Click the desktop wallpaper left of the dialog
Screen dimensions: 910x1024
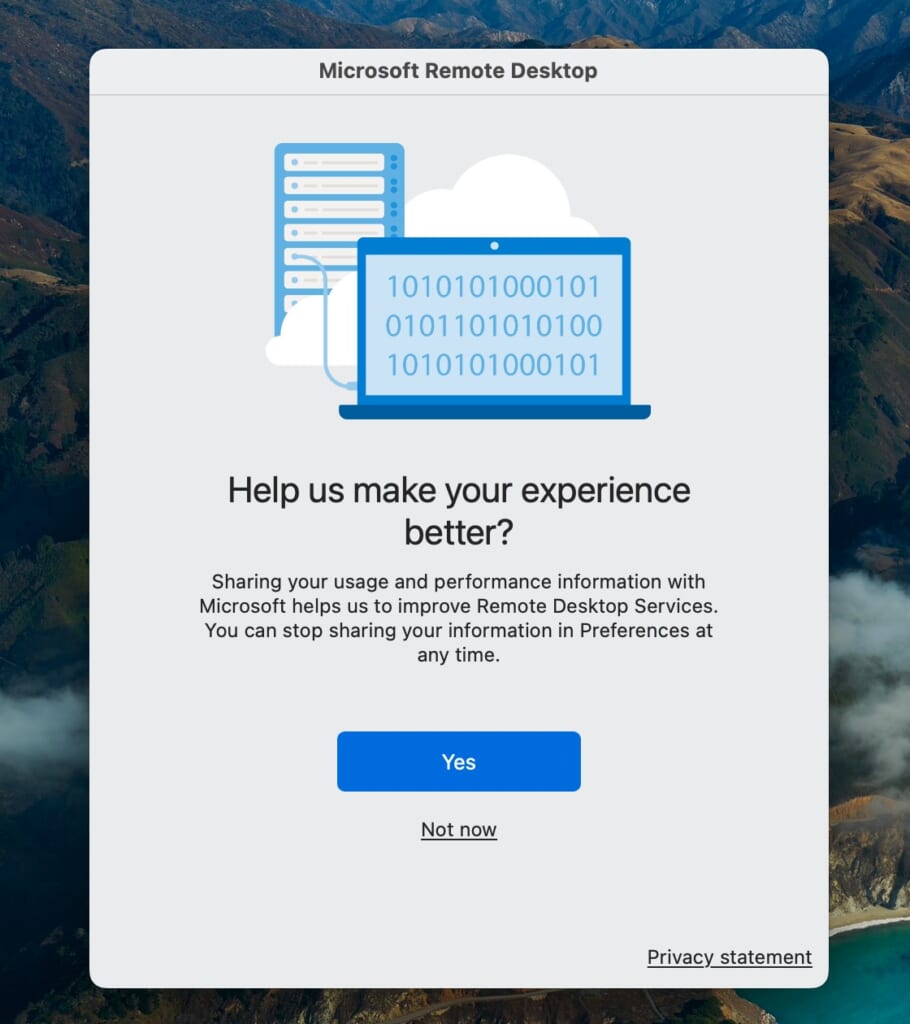click(x=45, y=512)
